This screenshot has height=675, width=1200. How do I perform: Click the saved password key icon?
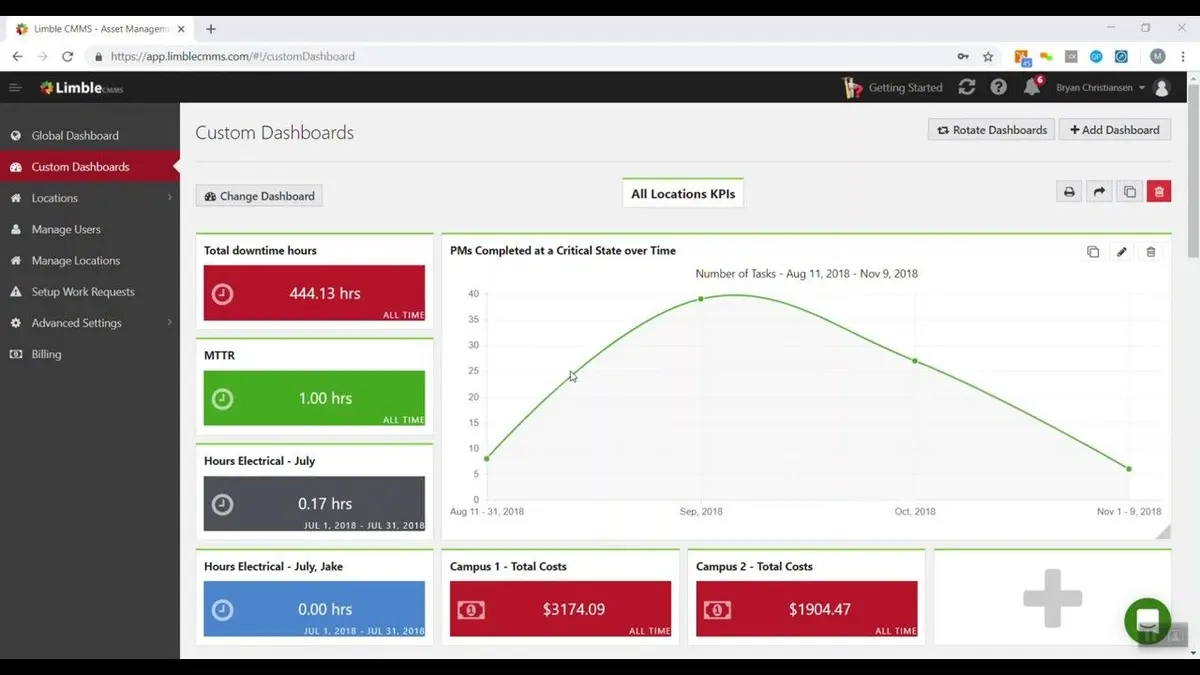coord(962,57)
